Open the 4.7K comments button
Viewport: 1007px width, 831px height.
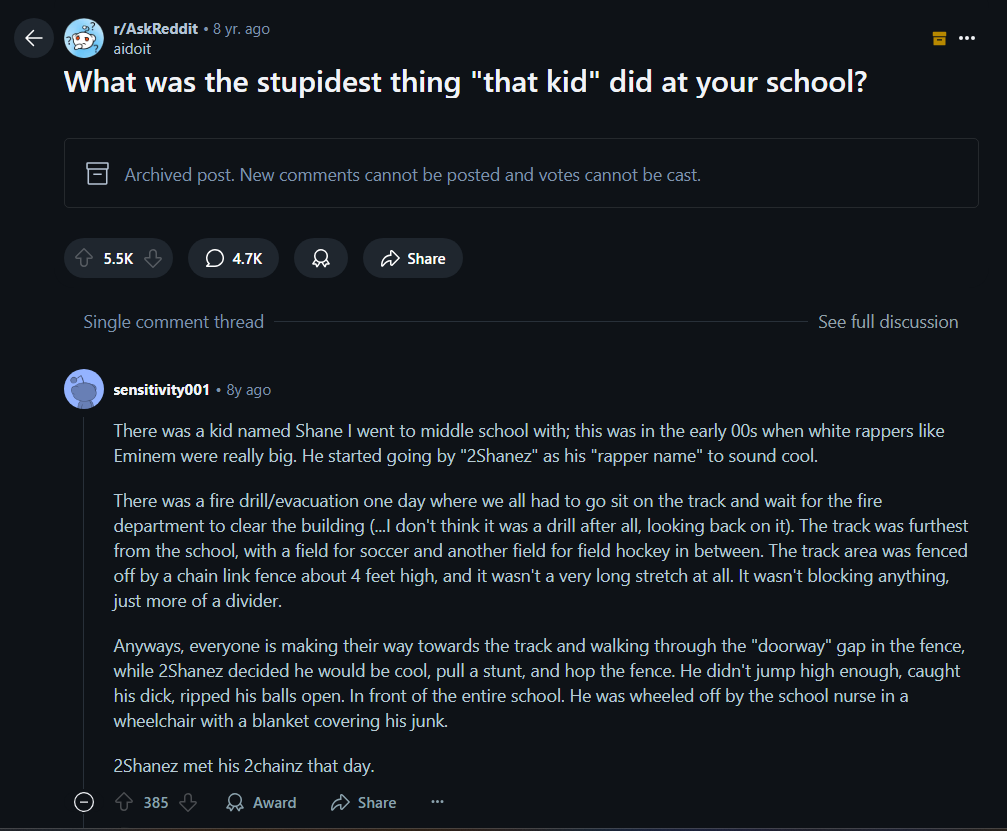(x=233, y=258)
